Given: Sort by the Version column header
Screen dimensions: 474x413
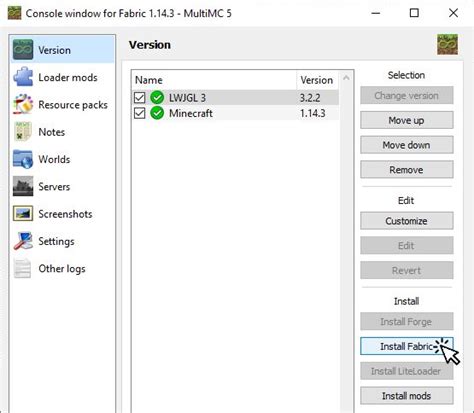Looking at the screenshot, I should [317, 80].
